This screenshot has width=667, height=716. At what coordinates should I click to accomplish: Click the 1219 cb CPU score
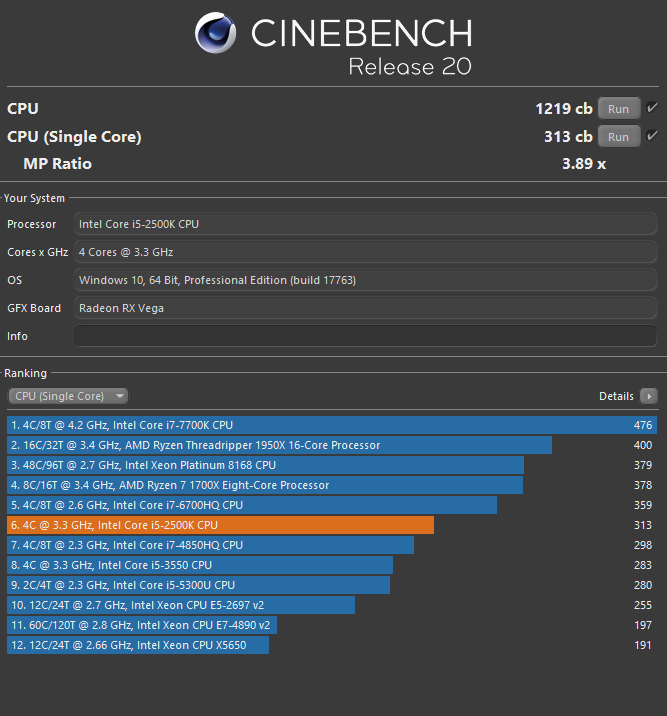click(564, 109)
